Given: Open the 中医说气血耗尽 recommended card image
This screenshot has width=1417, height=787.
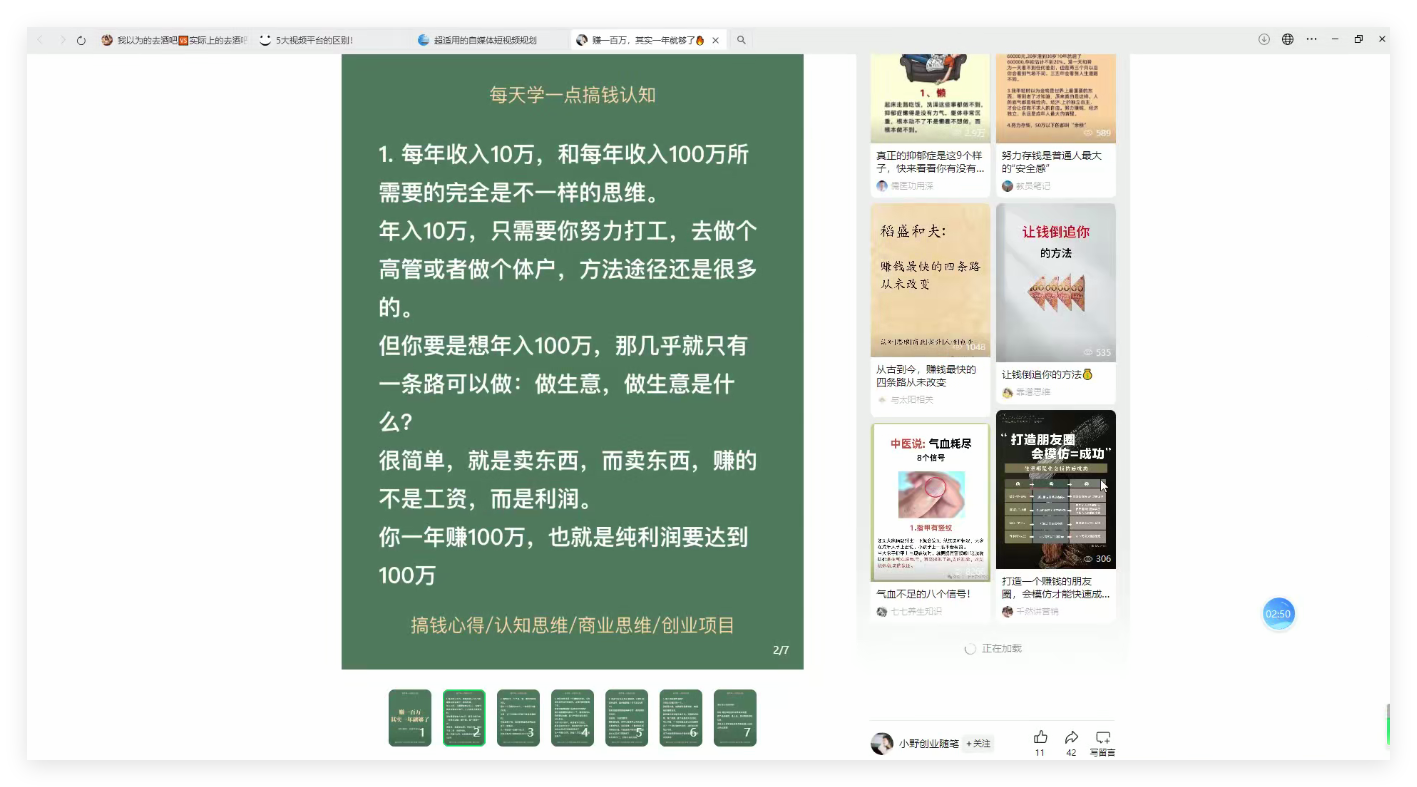Looking at the screenshot, I should (x=930, y=502).
